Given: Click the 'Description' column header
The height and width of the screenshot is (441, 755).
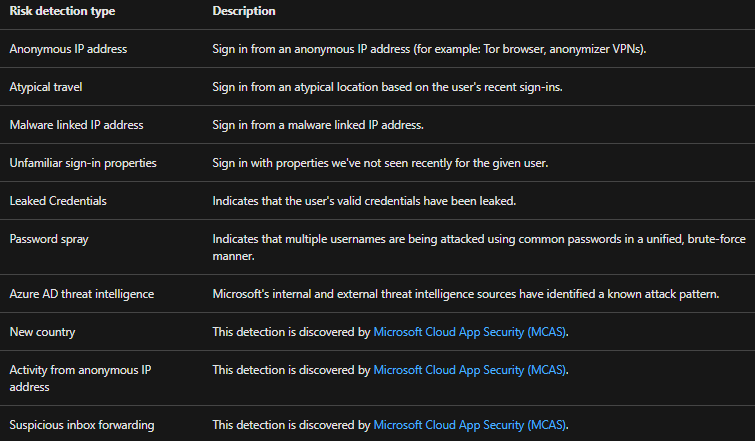Looking at the screenshot, I should (x=244, y=11).
